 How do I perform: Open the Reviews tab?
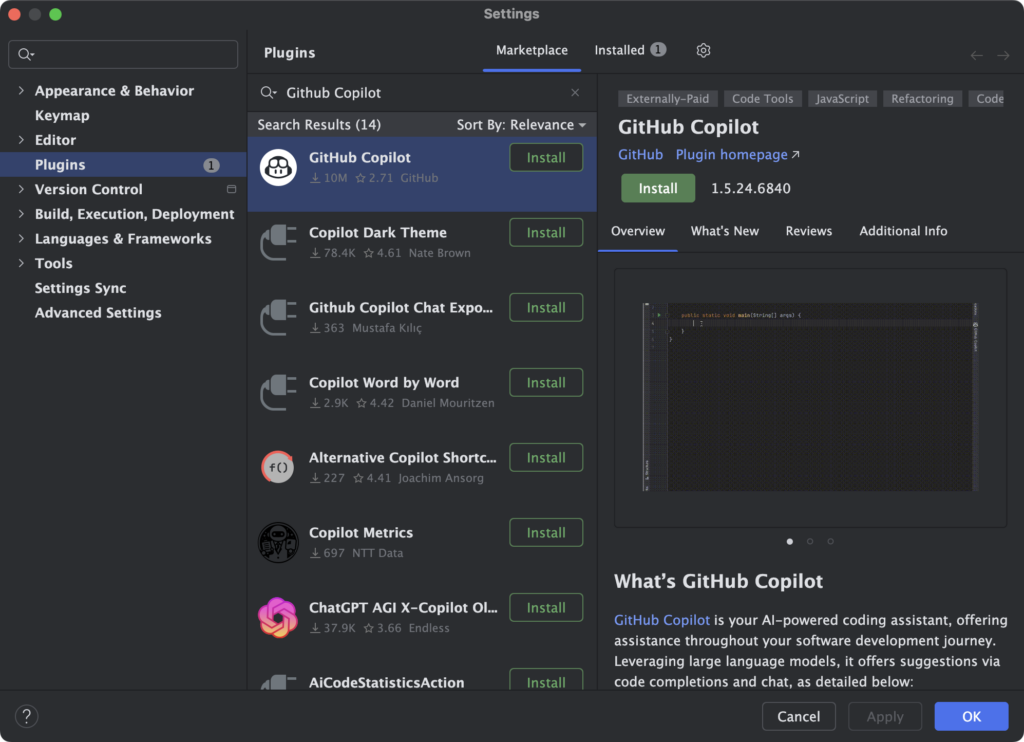coord(808,231)
